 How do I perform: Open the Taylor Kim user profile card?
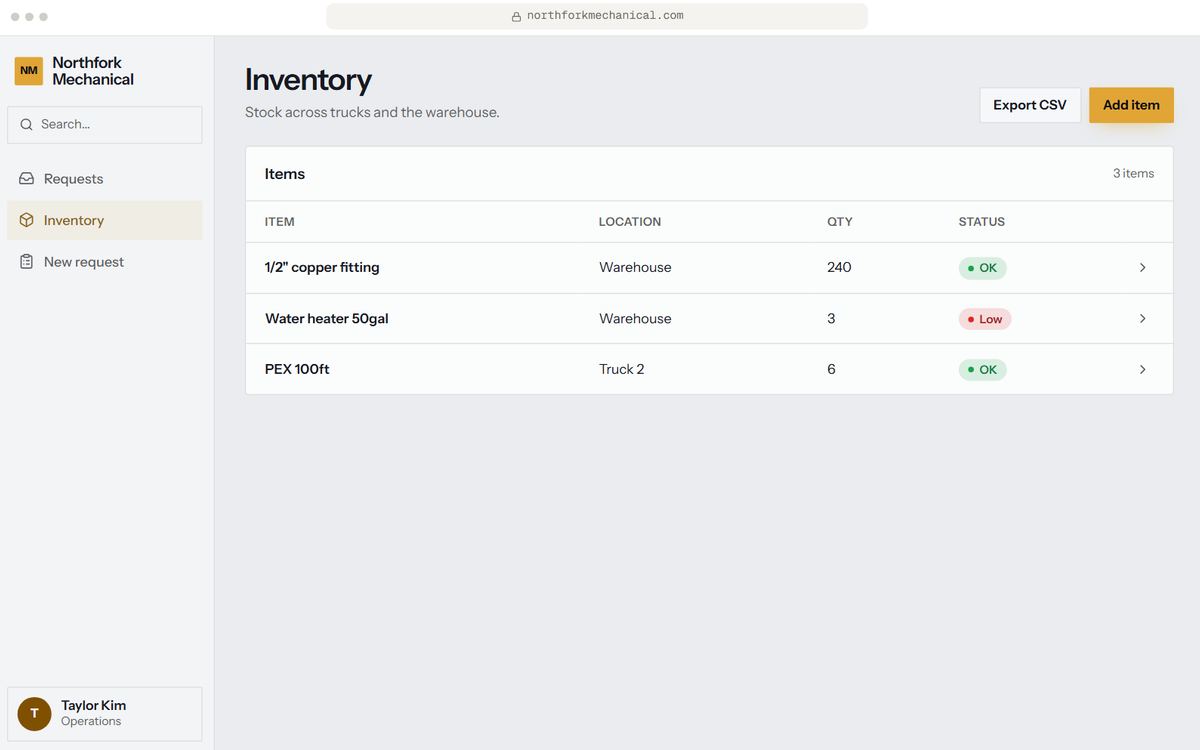[x=105, y=714]
